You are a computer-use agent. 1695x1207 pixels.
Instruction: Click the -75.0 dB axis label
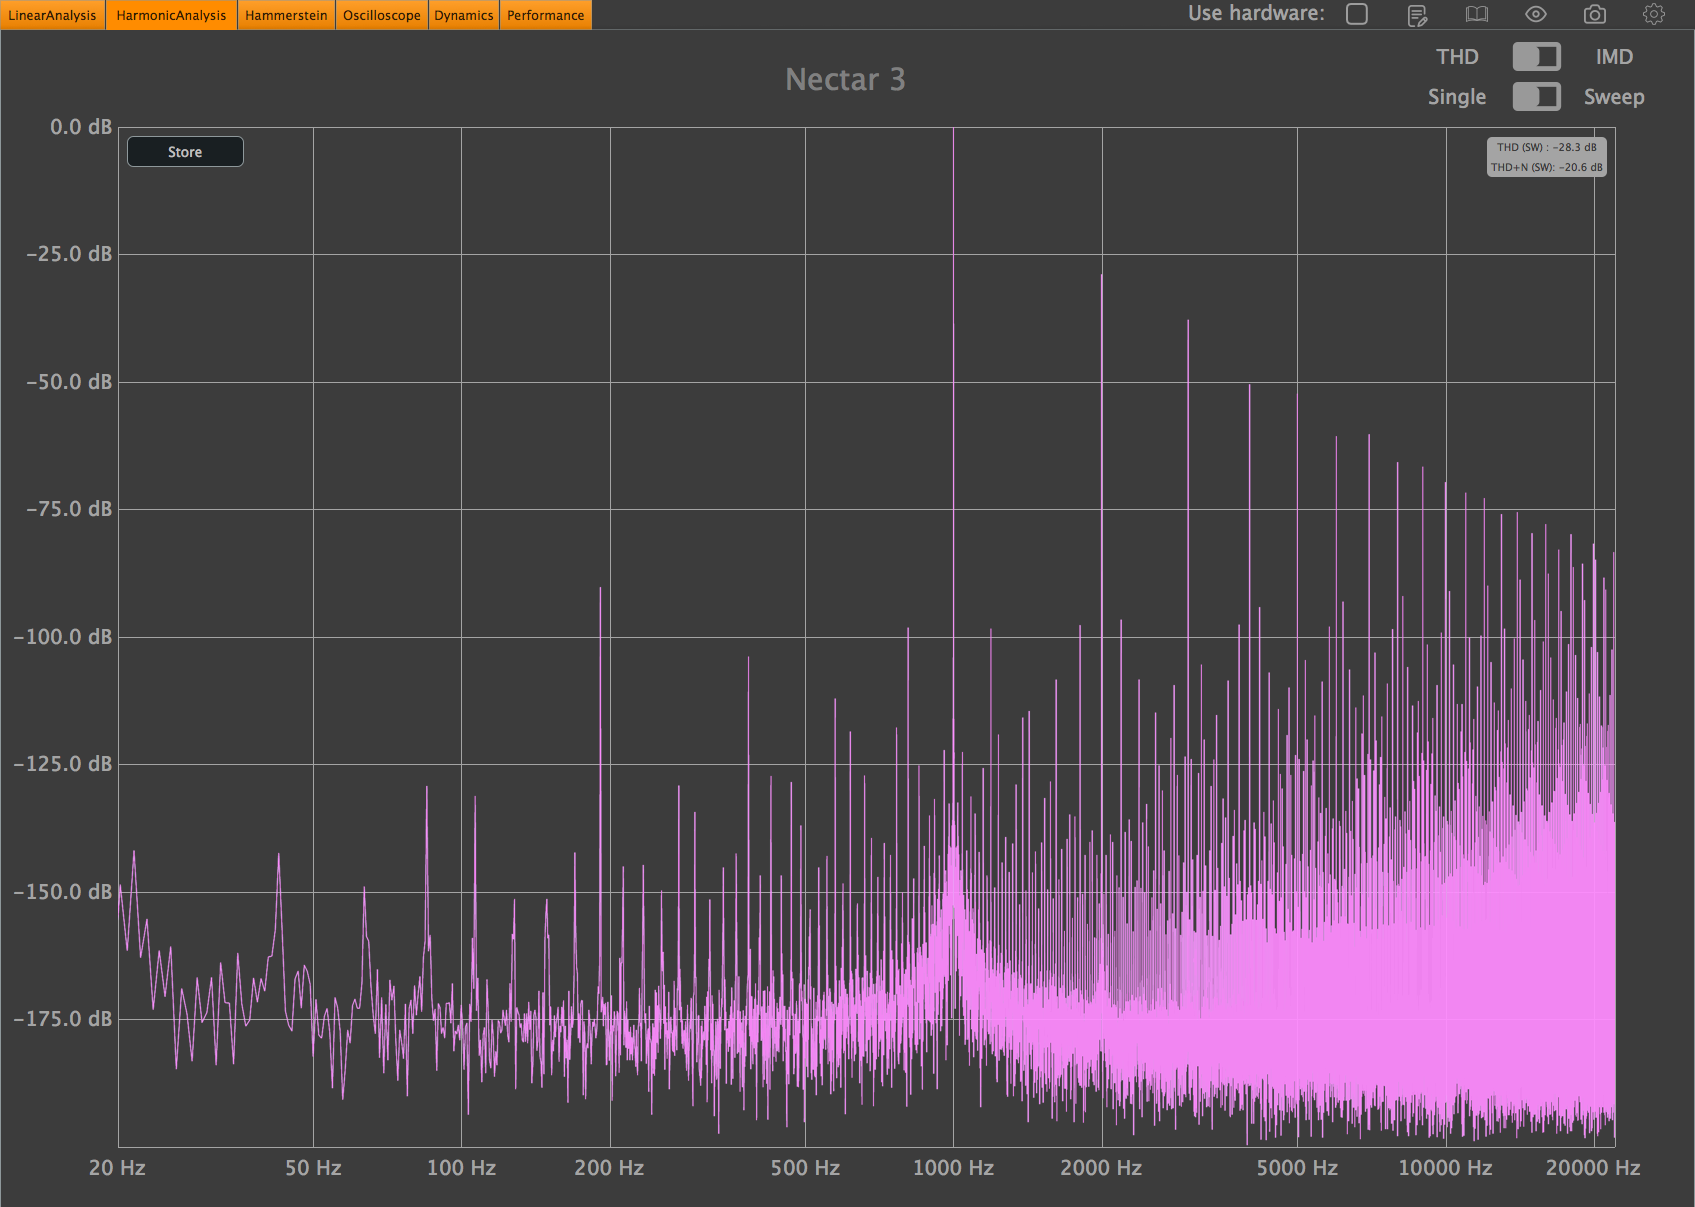coord(69,509)
